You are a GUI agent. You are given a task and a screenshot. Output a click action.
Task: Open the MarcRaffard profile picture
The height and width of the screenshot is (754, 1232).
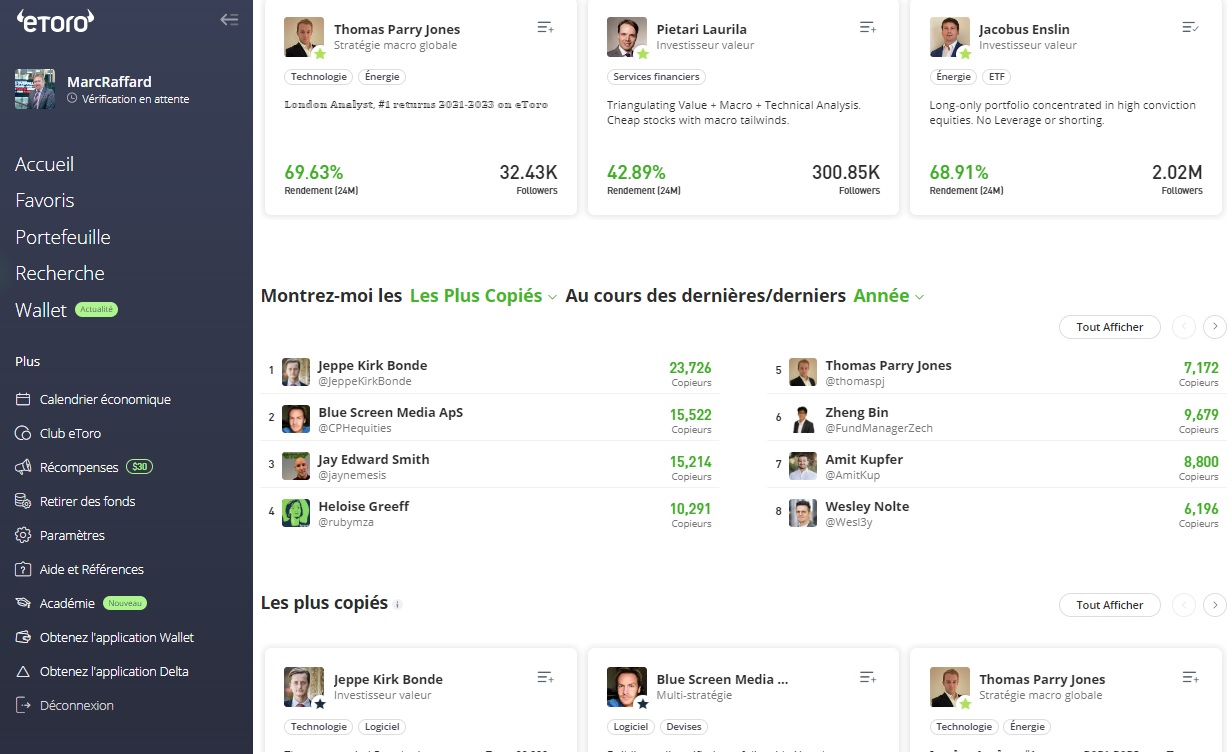(35, 89)
